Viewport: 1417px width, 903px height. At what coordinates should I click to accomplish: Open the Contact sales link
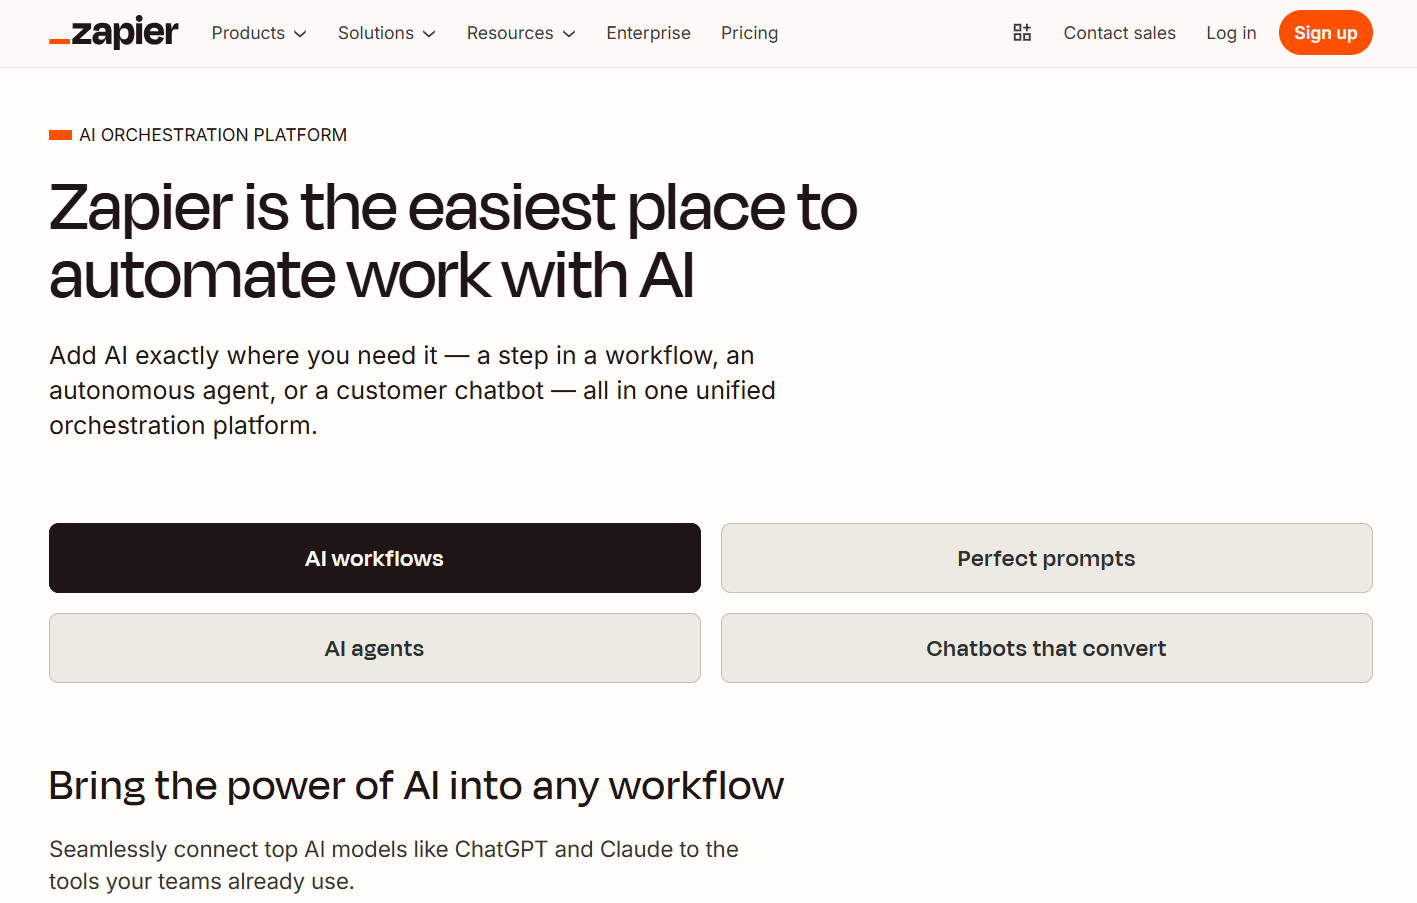coord(1119,33)
